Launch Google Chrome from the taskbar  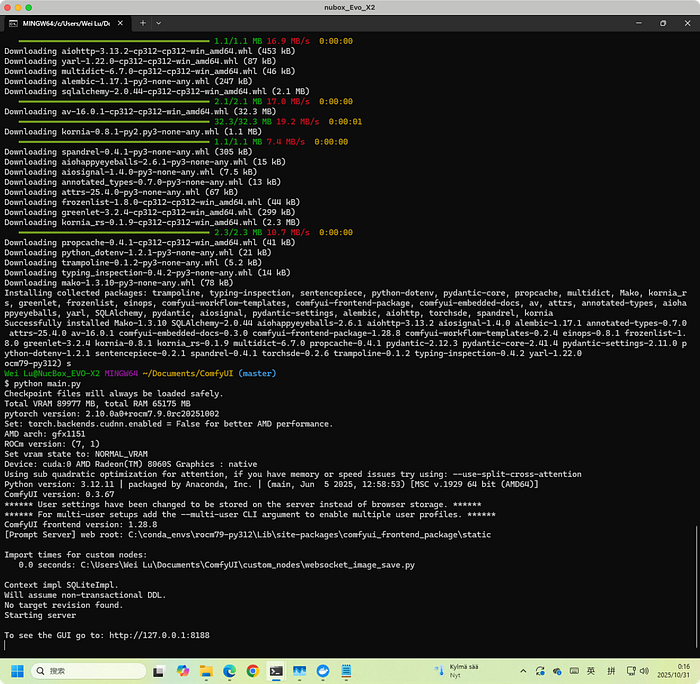click(x=253, y=671)
